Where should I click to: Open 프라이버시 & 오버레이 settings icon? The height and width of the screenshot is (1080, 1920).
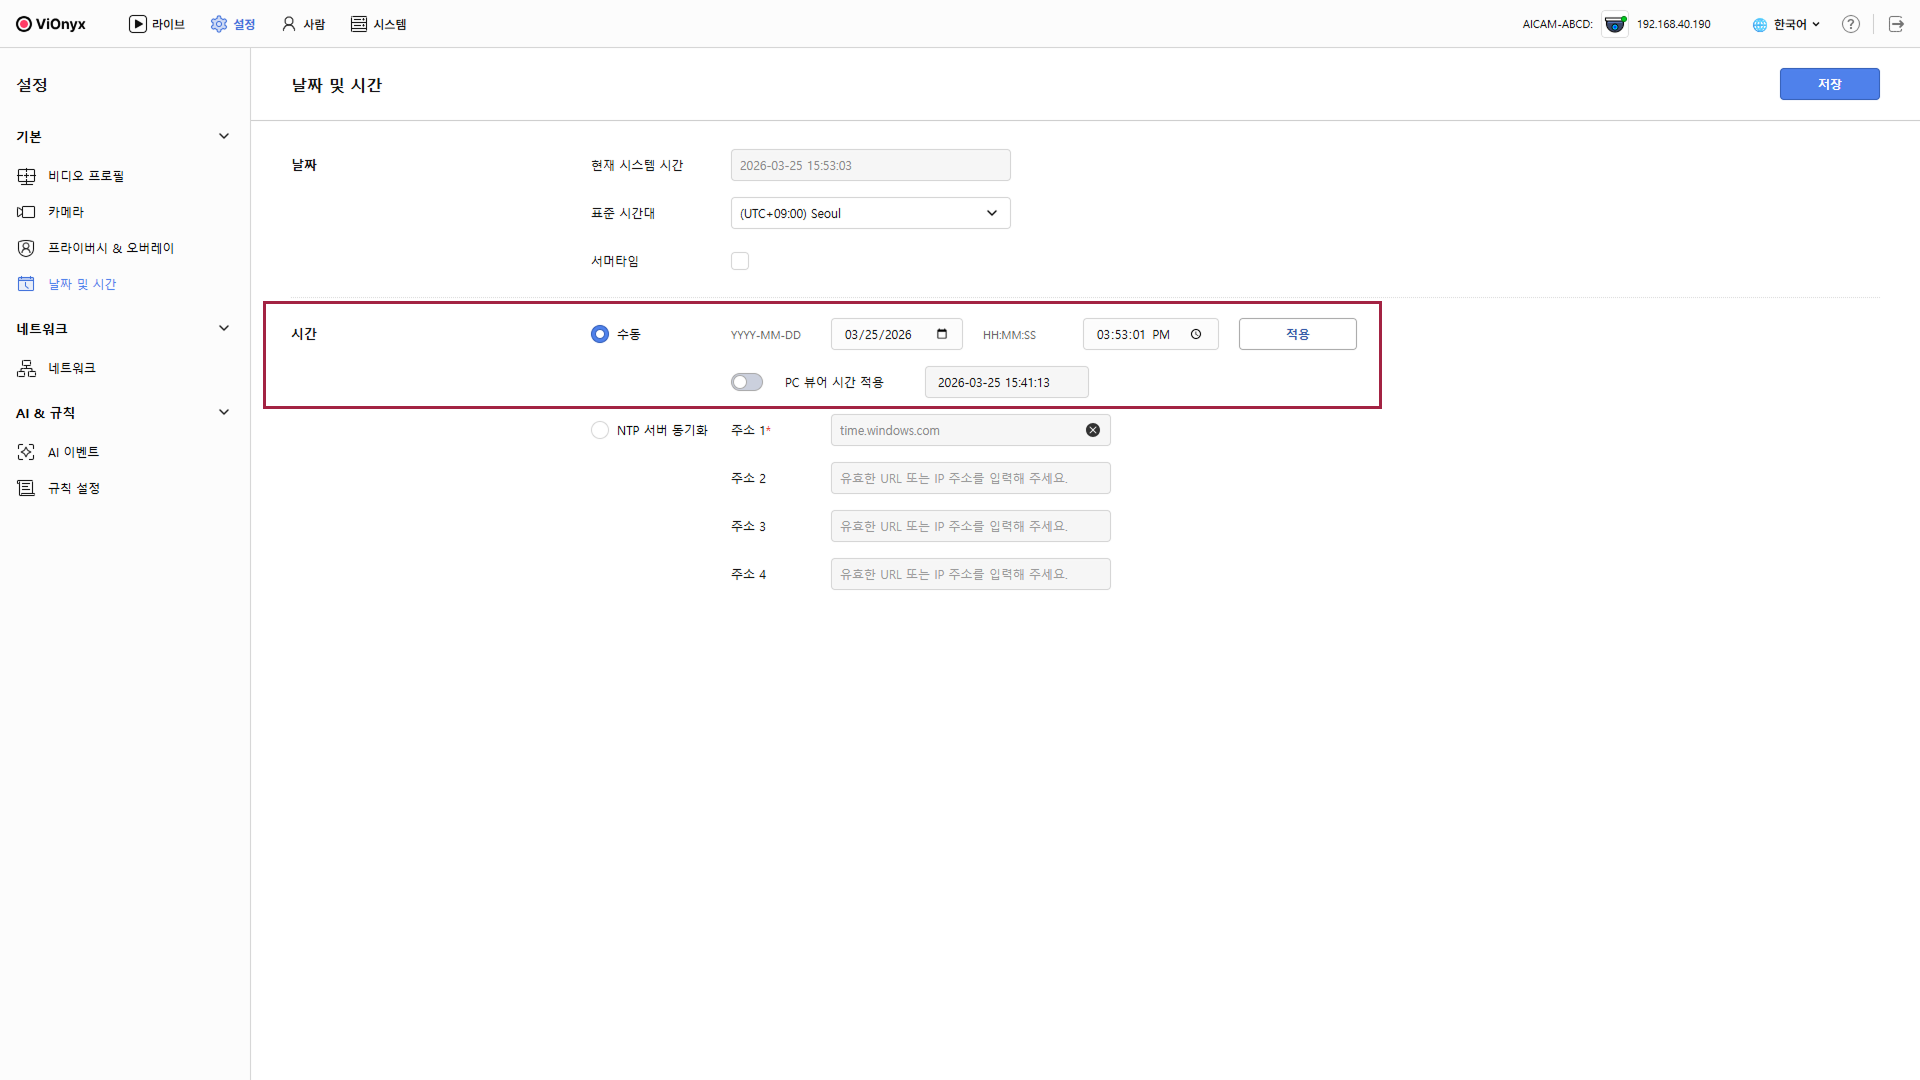27,248
